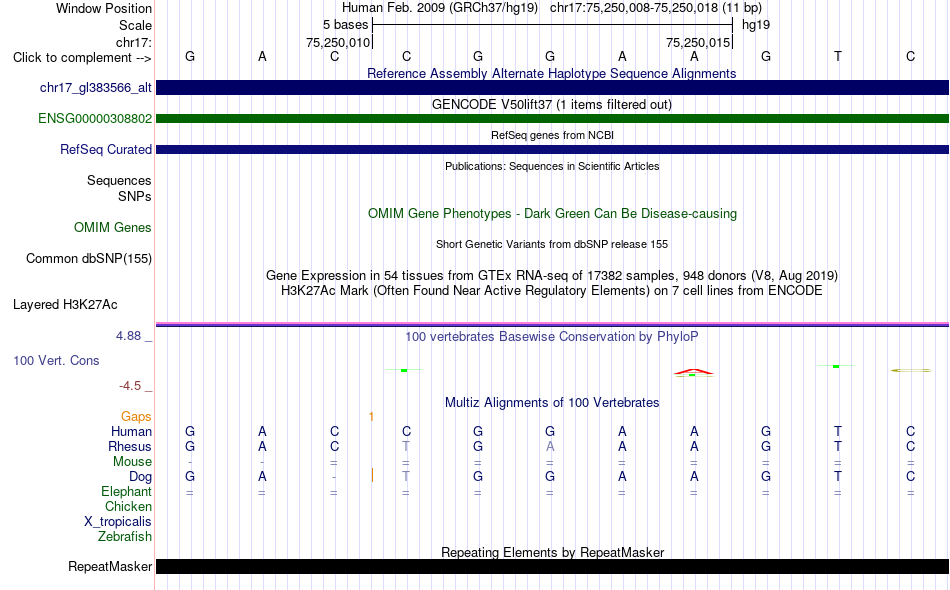
Task: Click the -4.5 PhyloP lower limit value
Action: (x=130, y=386)
